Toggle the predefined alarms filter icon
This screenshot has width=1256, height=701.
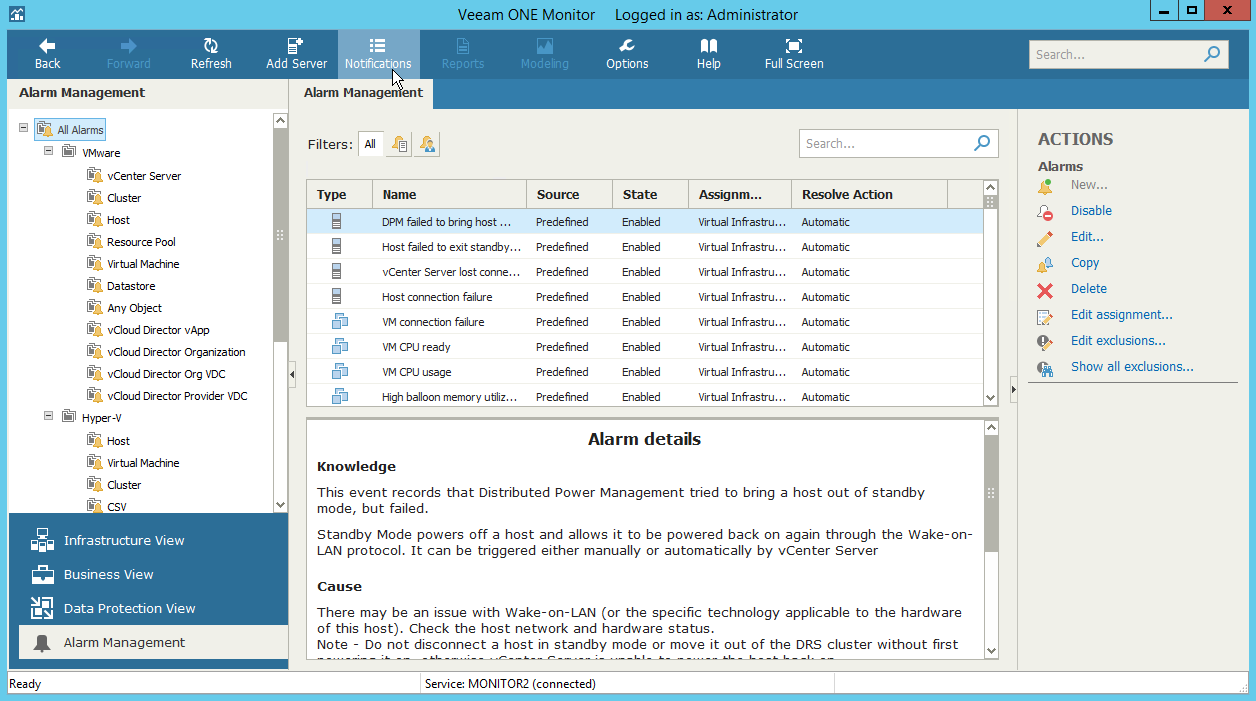pos(399,144)
